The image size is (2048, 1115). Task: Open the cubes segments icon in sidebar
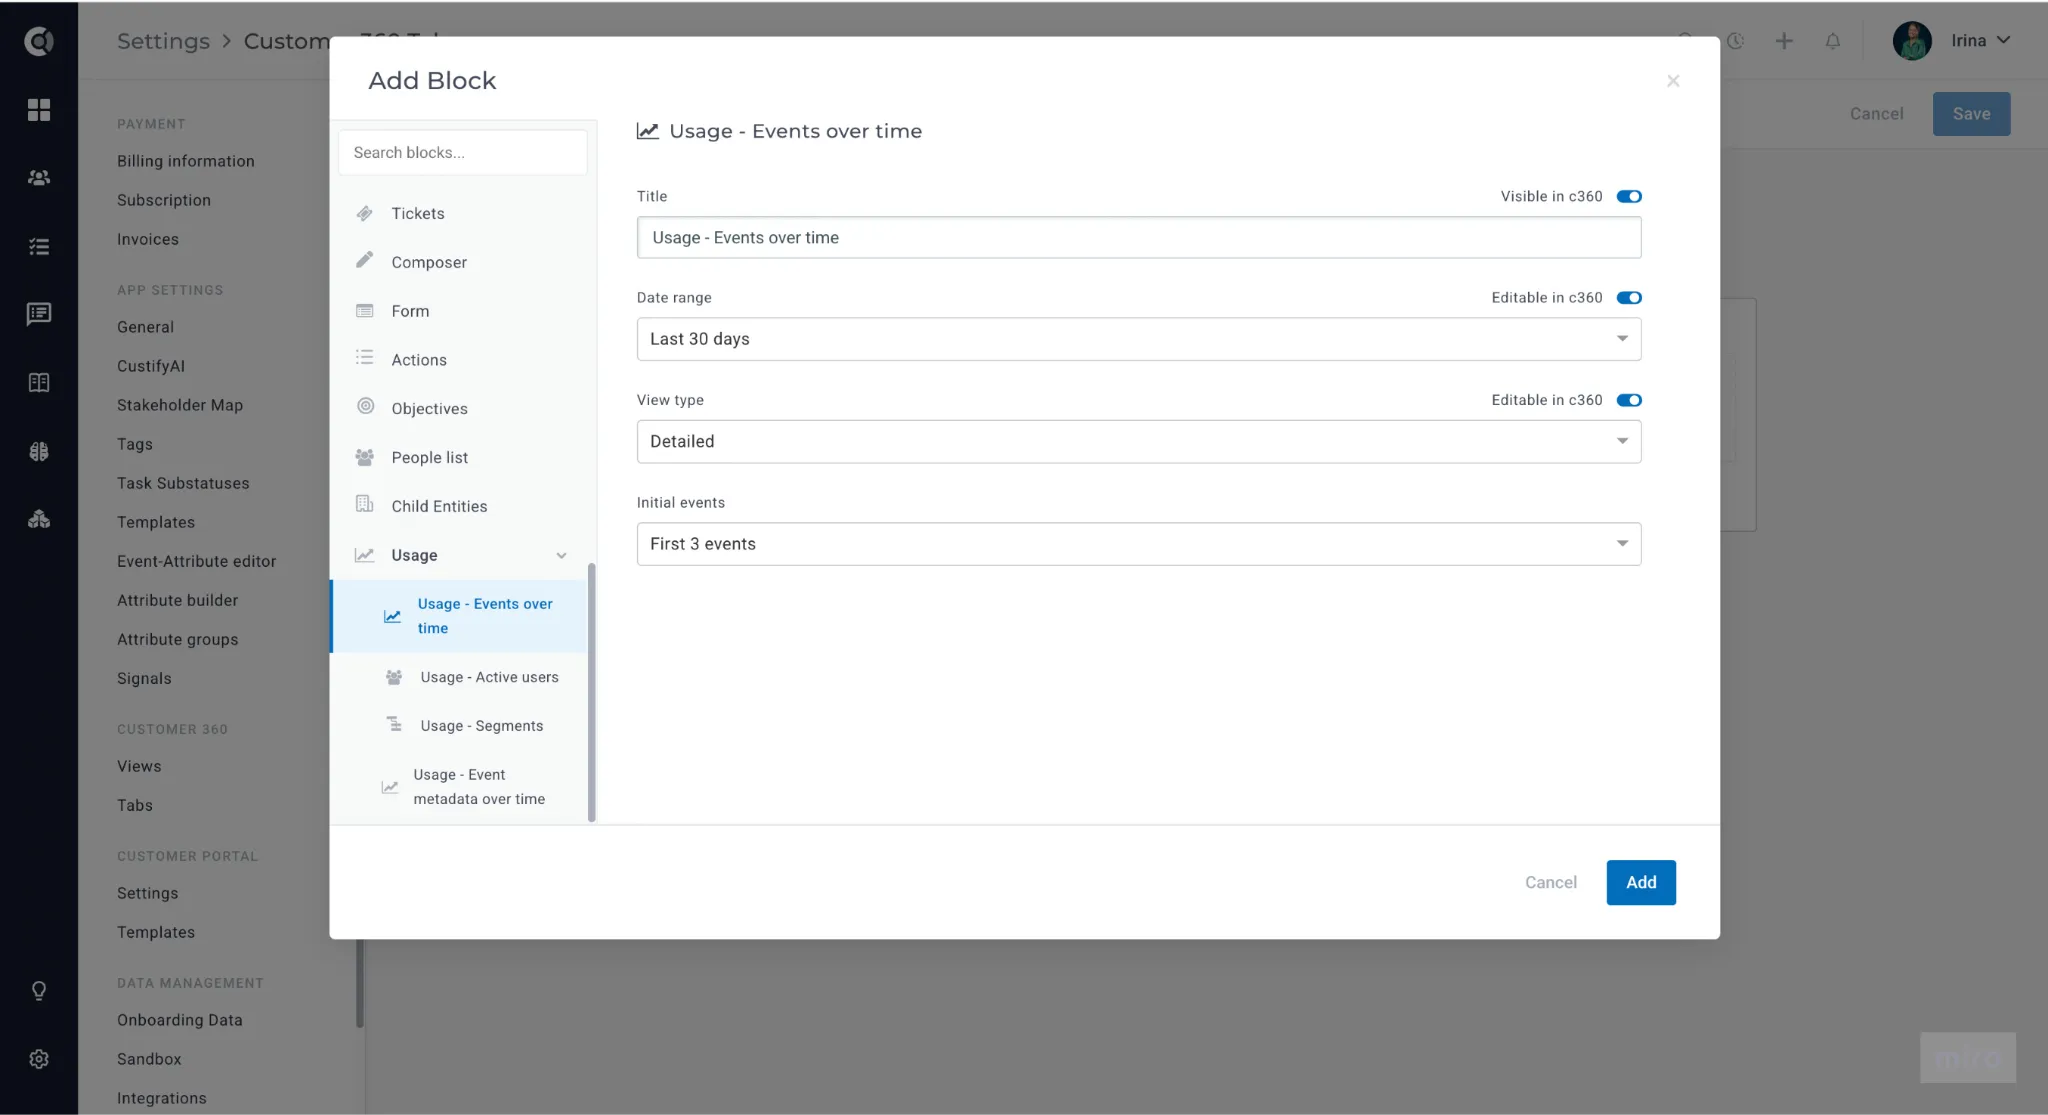[x=39, y=519]
